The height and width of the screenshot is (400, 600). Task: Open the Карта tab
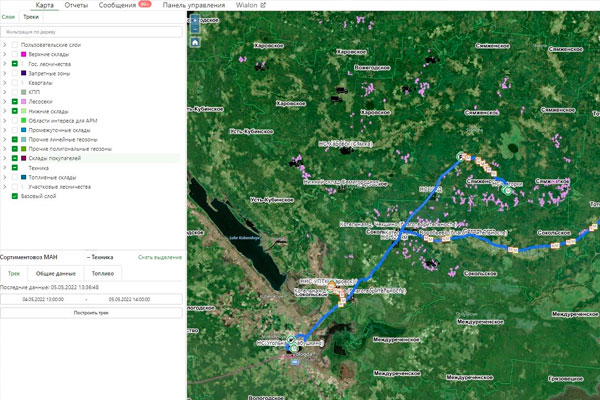click(44, 5)
